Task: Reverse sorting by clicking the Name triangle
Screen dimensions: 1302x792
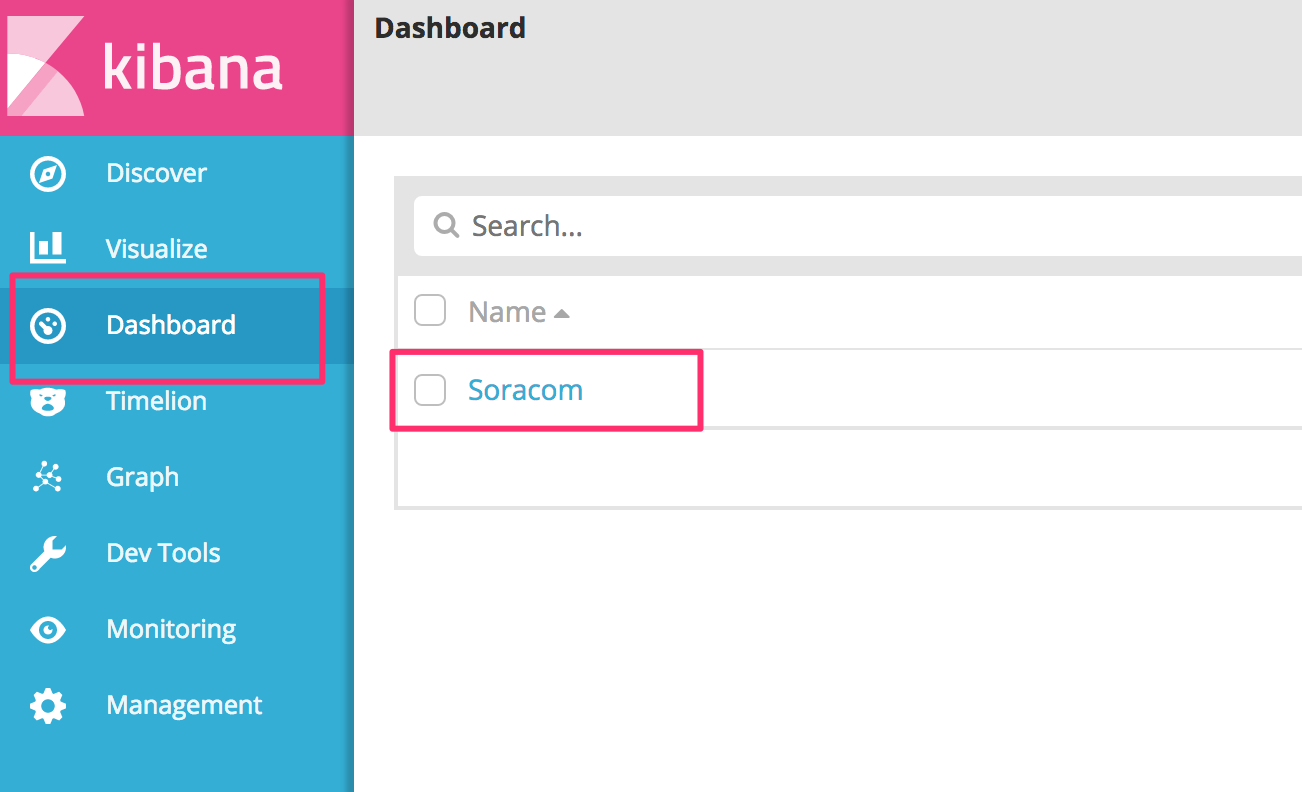Action: coord(561,311)
